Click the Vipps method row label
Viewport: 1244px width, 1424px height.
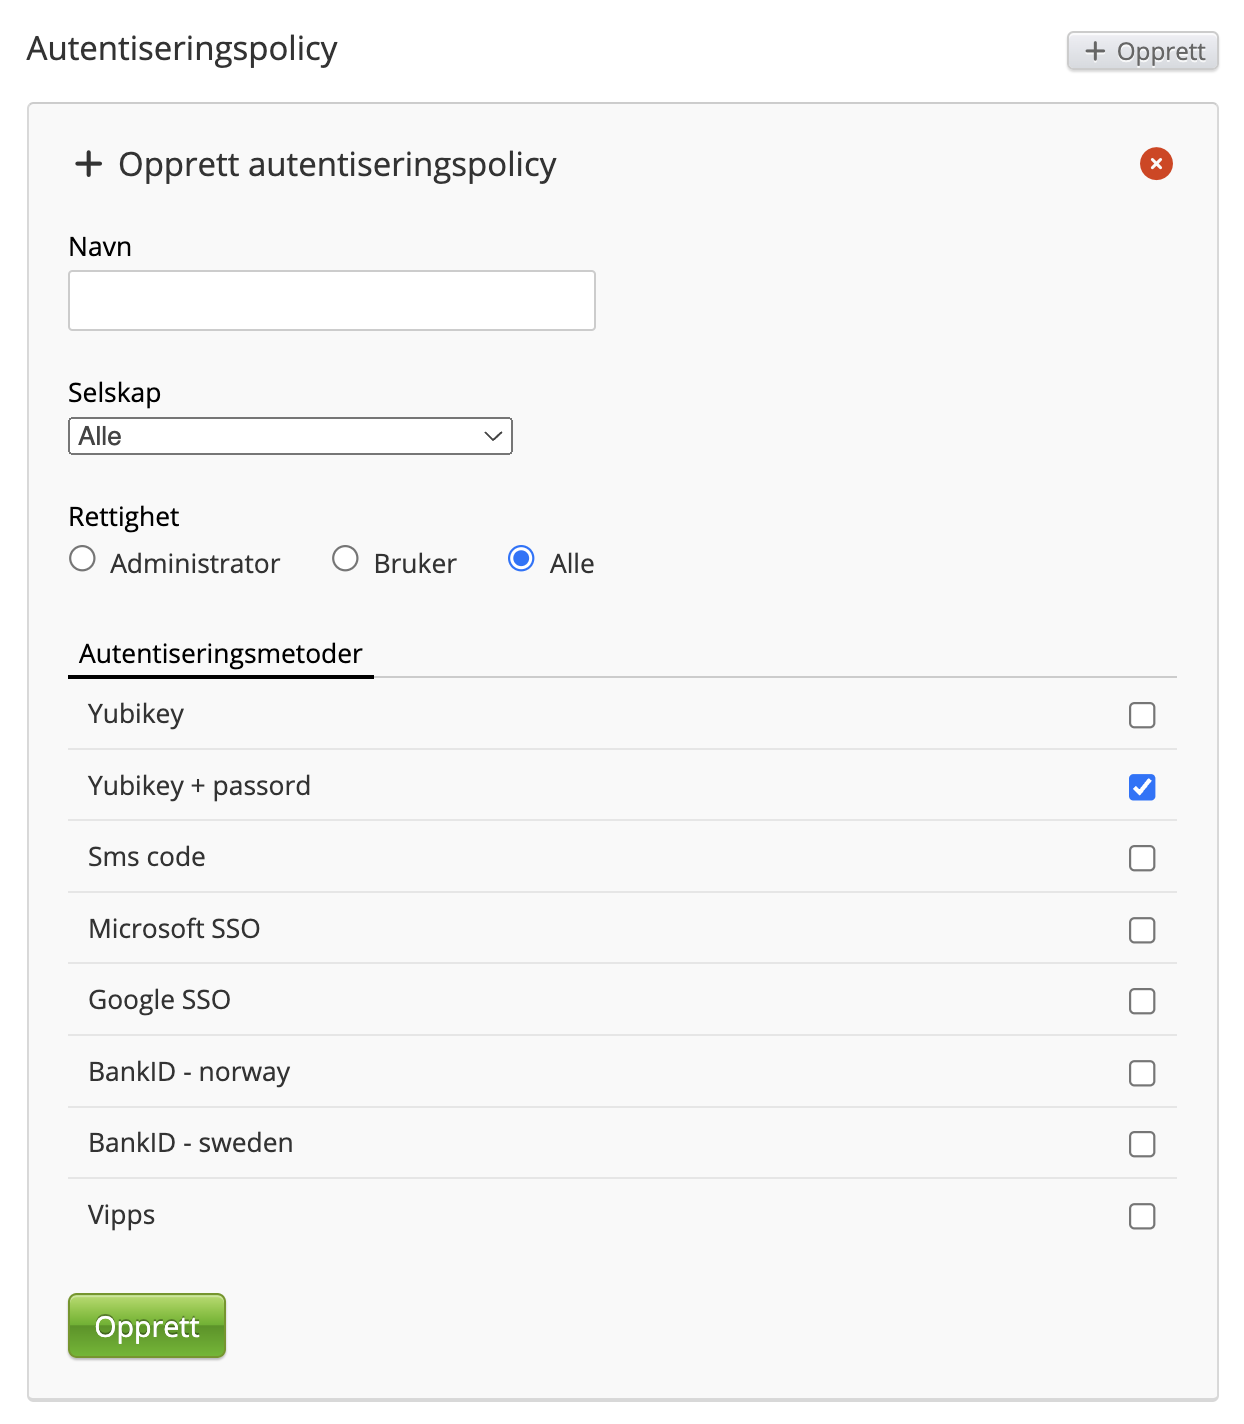(x=122, y=1215)
